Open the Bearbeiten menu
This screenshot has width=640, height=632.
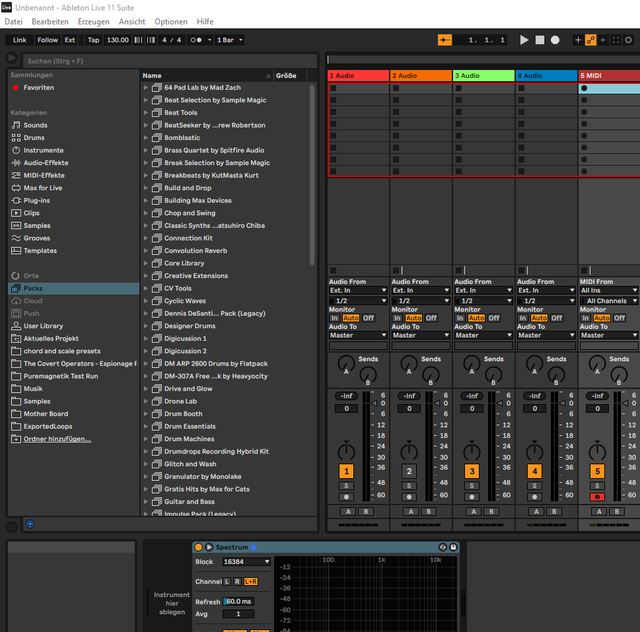pyautogui.click(x=50, y=22)
